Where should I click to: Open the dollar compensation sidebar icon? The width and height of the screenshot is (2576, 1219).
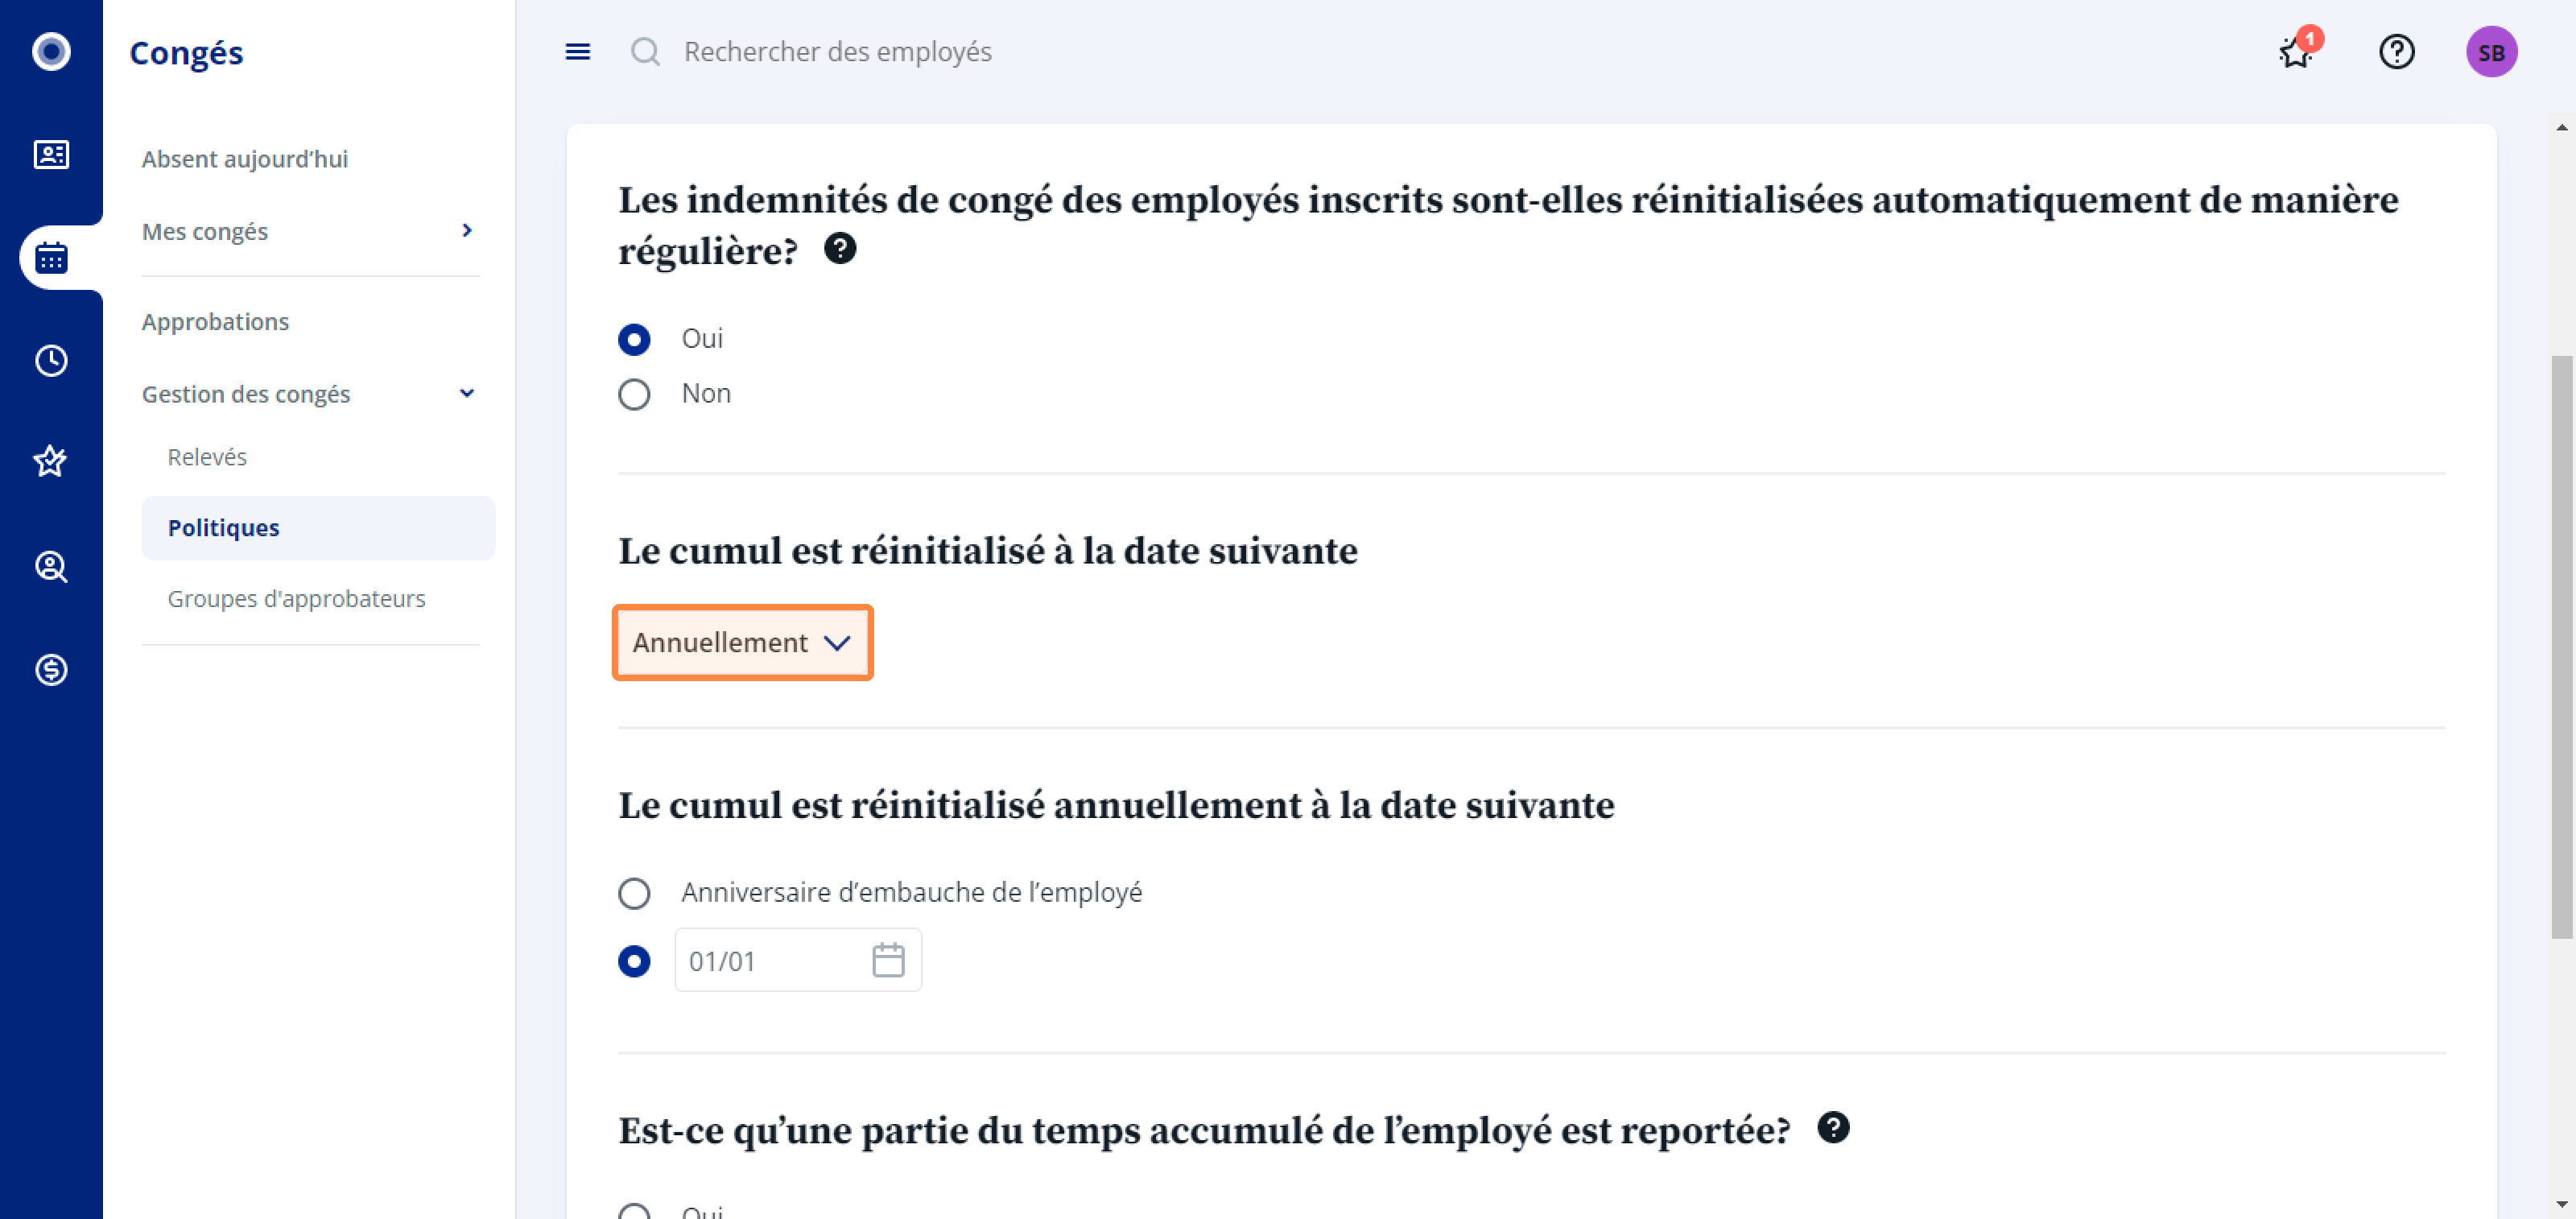pos(51,669)
